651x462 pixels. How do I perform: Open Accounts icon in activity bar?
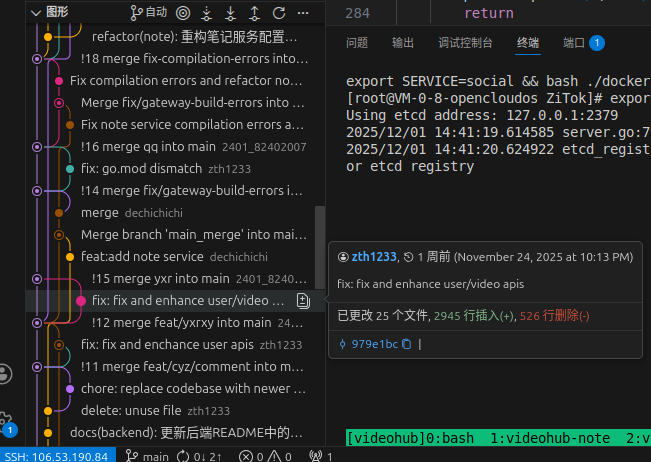(x=5, y=374)
